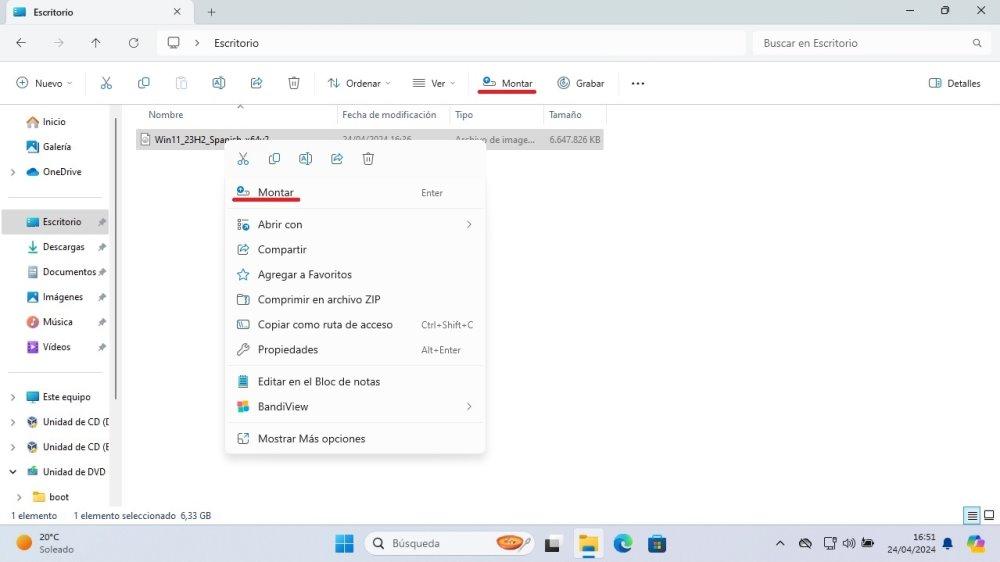Image resolution: width=1000 pixels, height=562 pixels.
Task: Click the See more three-dots button
Action: tap(638, 83)
